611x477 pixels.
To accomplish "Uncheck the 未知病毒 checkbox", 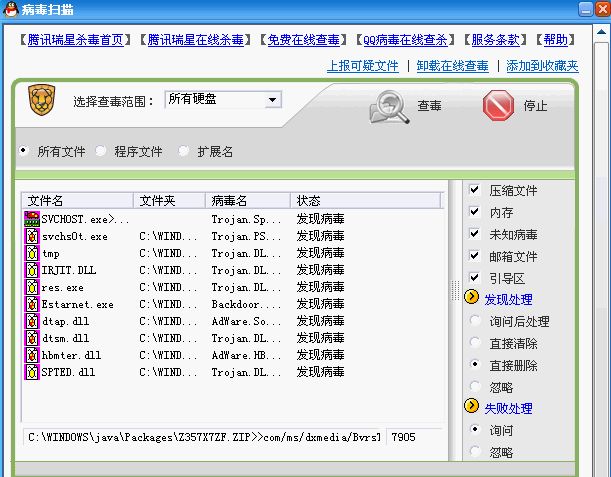I will point(474,235).
